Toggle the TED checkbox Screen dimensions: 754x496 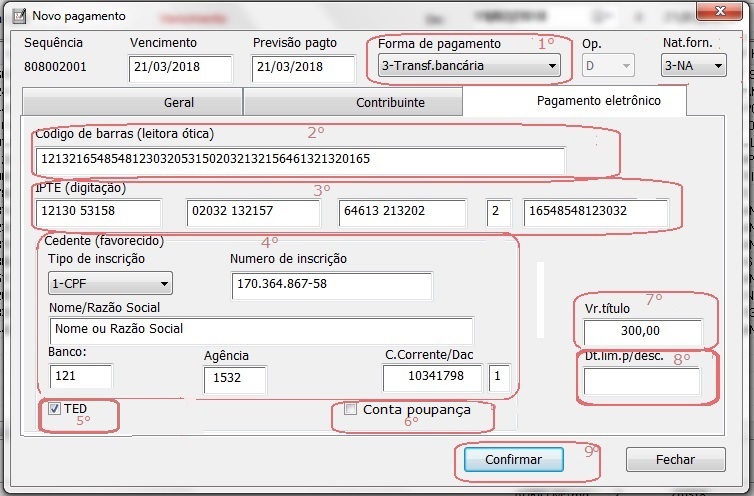click(54, 409)
